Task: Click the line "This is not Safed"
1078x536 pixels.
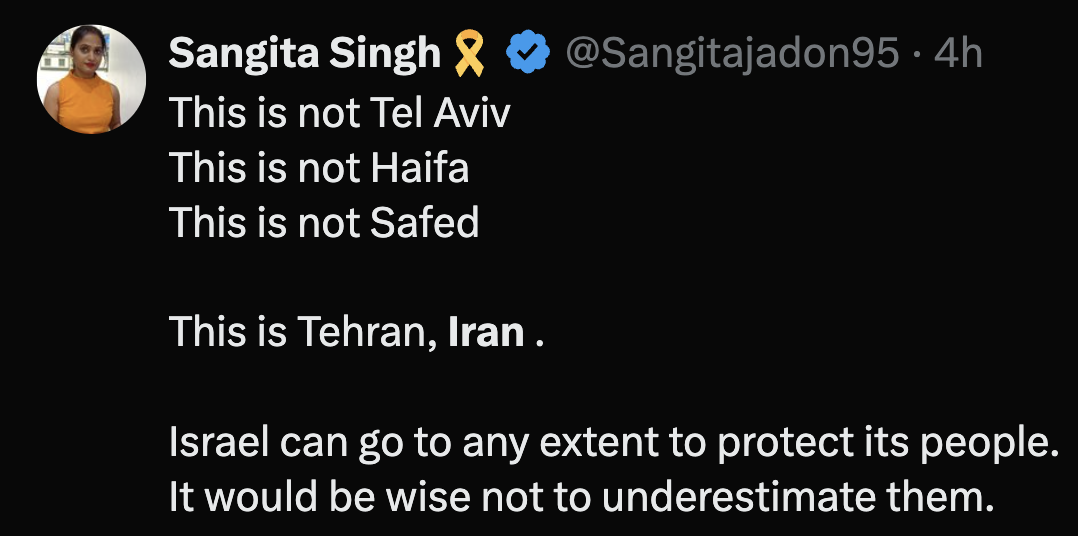Action: [x=324, y=223]
